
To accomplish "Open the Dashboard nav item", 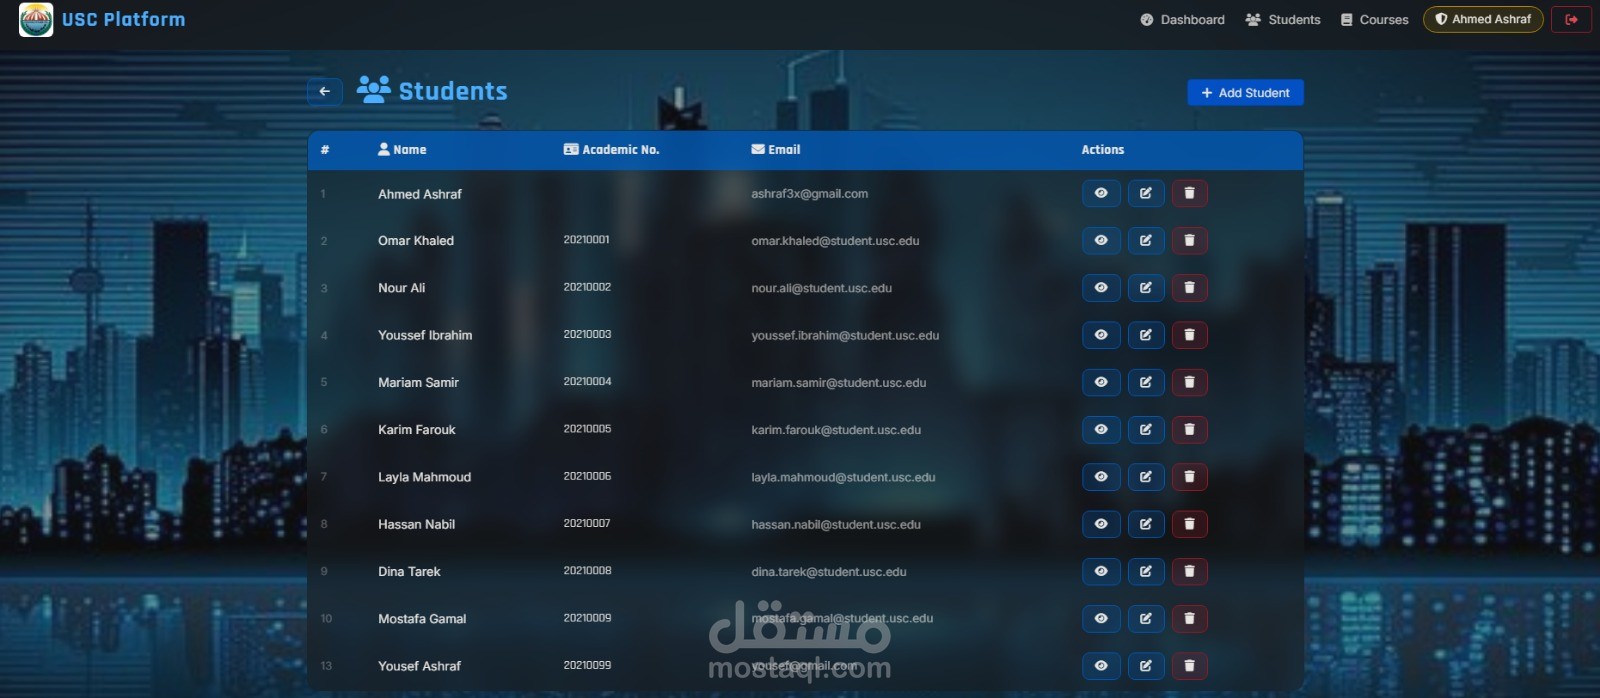I will (1182, 20).
